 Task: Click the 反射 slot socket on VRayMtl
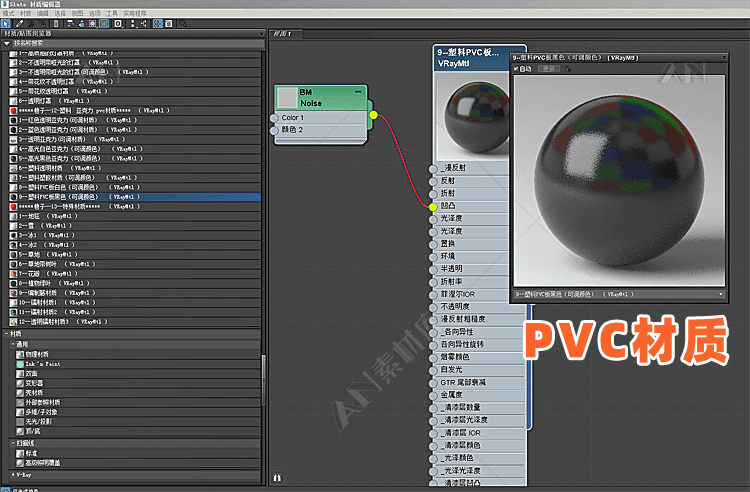[433, 182]
